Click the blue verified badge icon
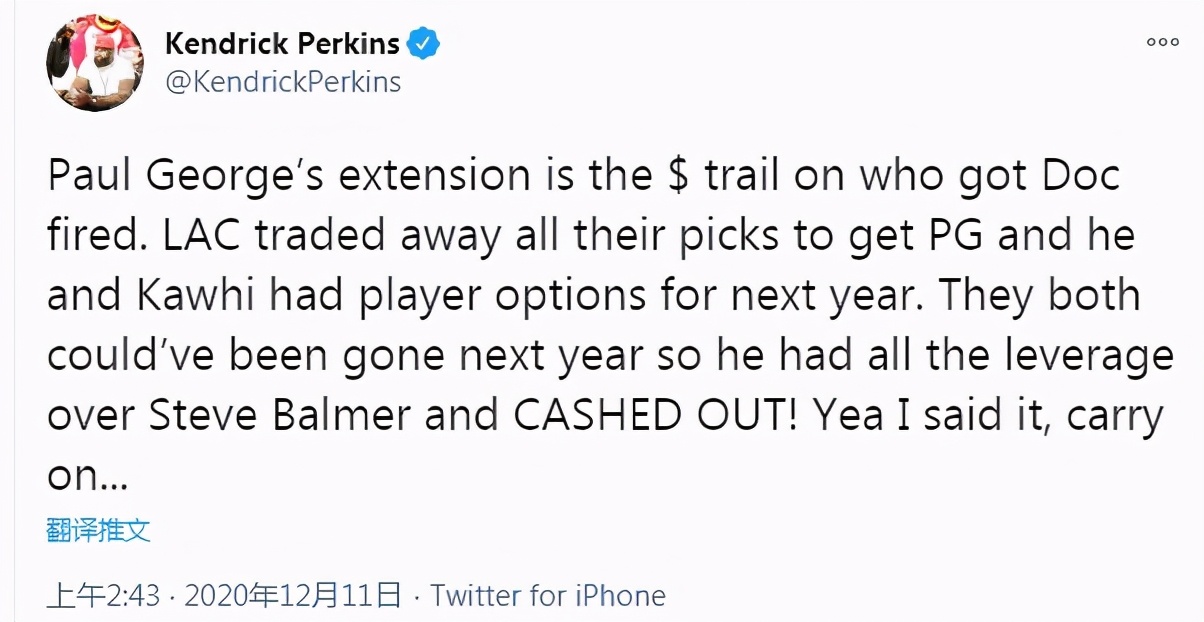 (423, 43)
